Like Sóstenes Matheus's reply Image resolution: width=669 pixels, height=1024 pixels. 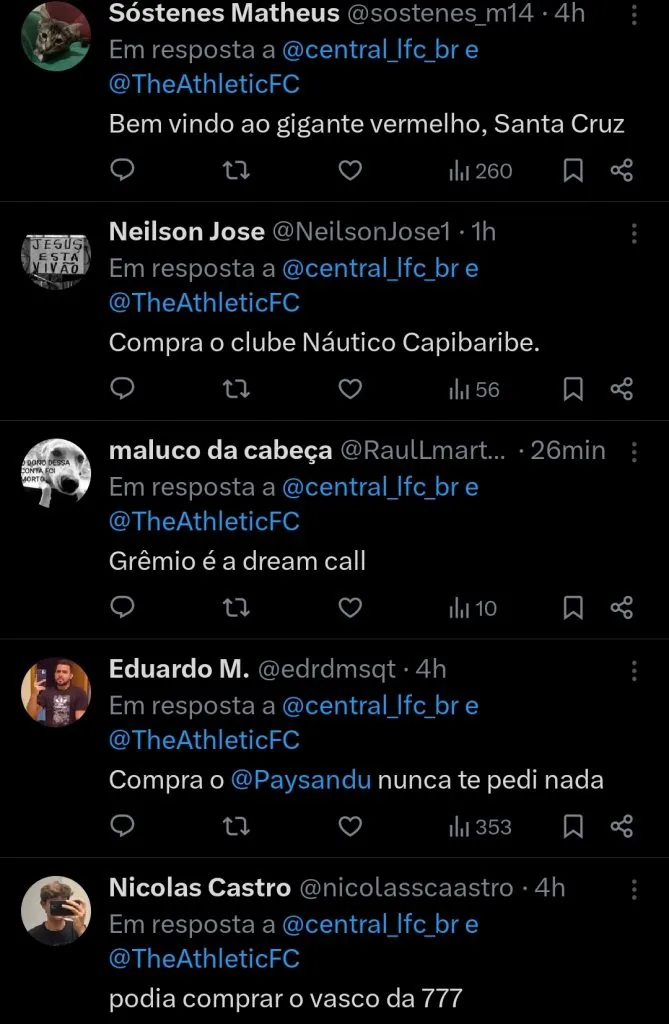349,170
